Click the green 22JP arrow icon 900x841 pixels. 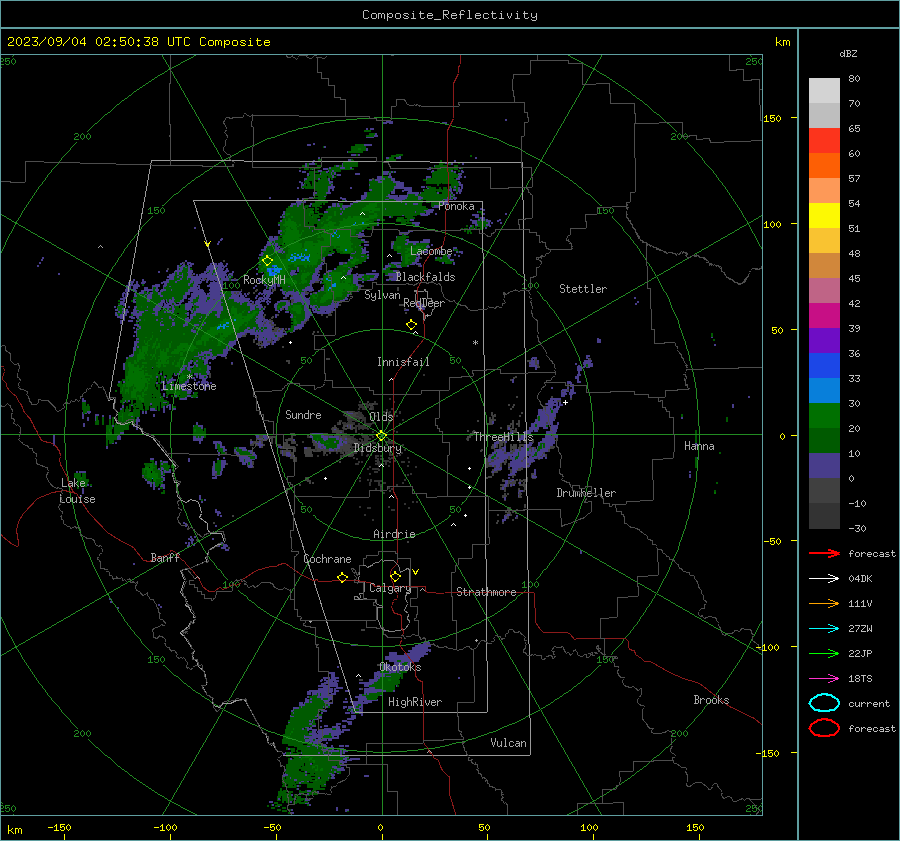(824, 653)
